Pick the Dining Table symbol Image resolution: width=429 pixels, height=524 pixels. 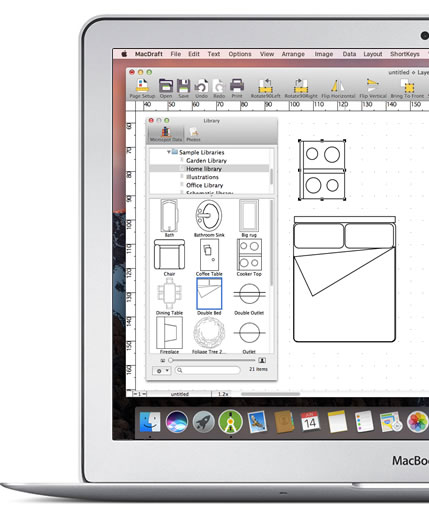[169, 296]
